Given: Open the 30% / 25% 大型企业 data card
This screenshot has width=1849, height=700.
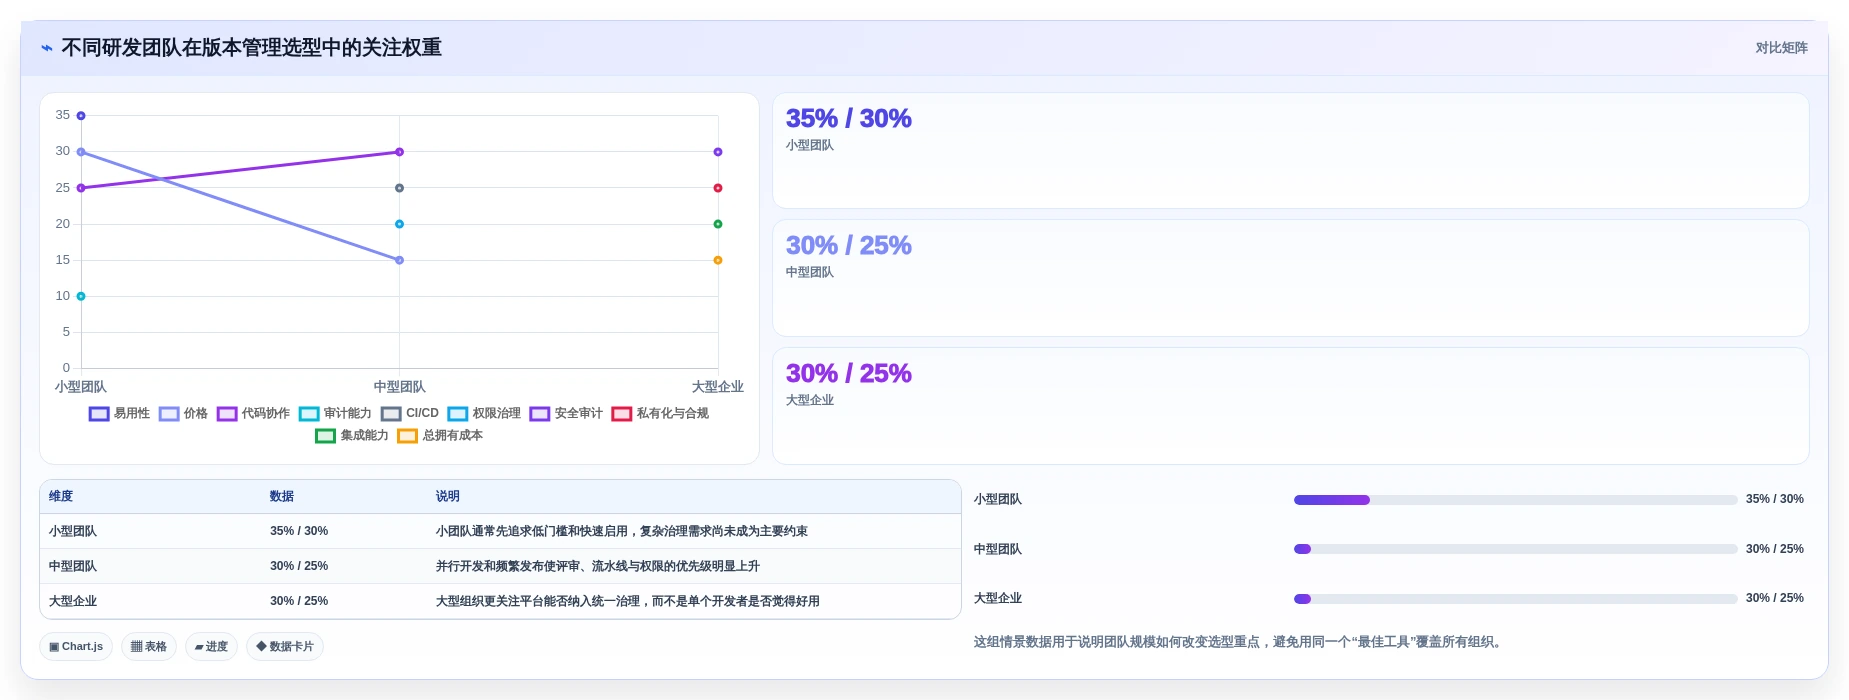Looking at the screenshot, I should [x=1290, y=406].
